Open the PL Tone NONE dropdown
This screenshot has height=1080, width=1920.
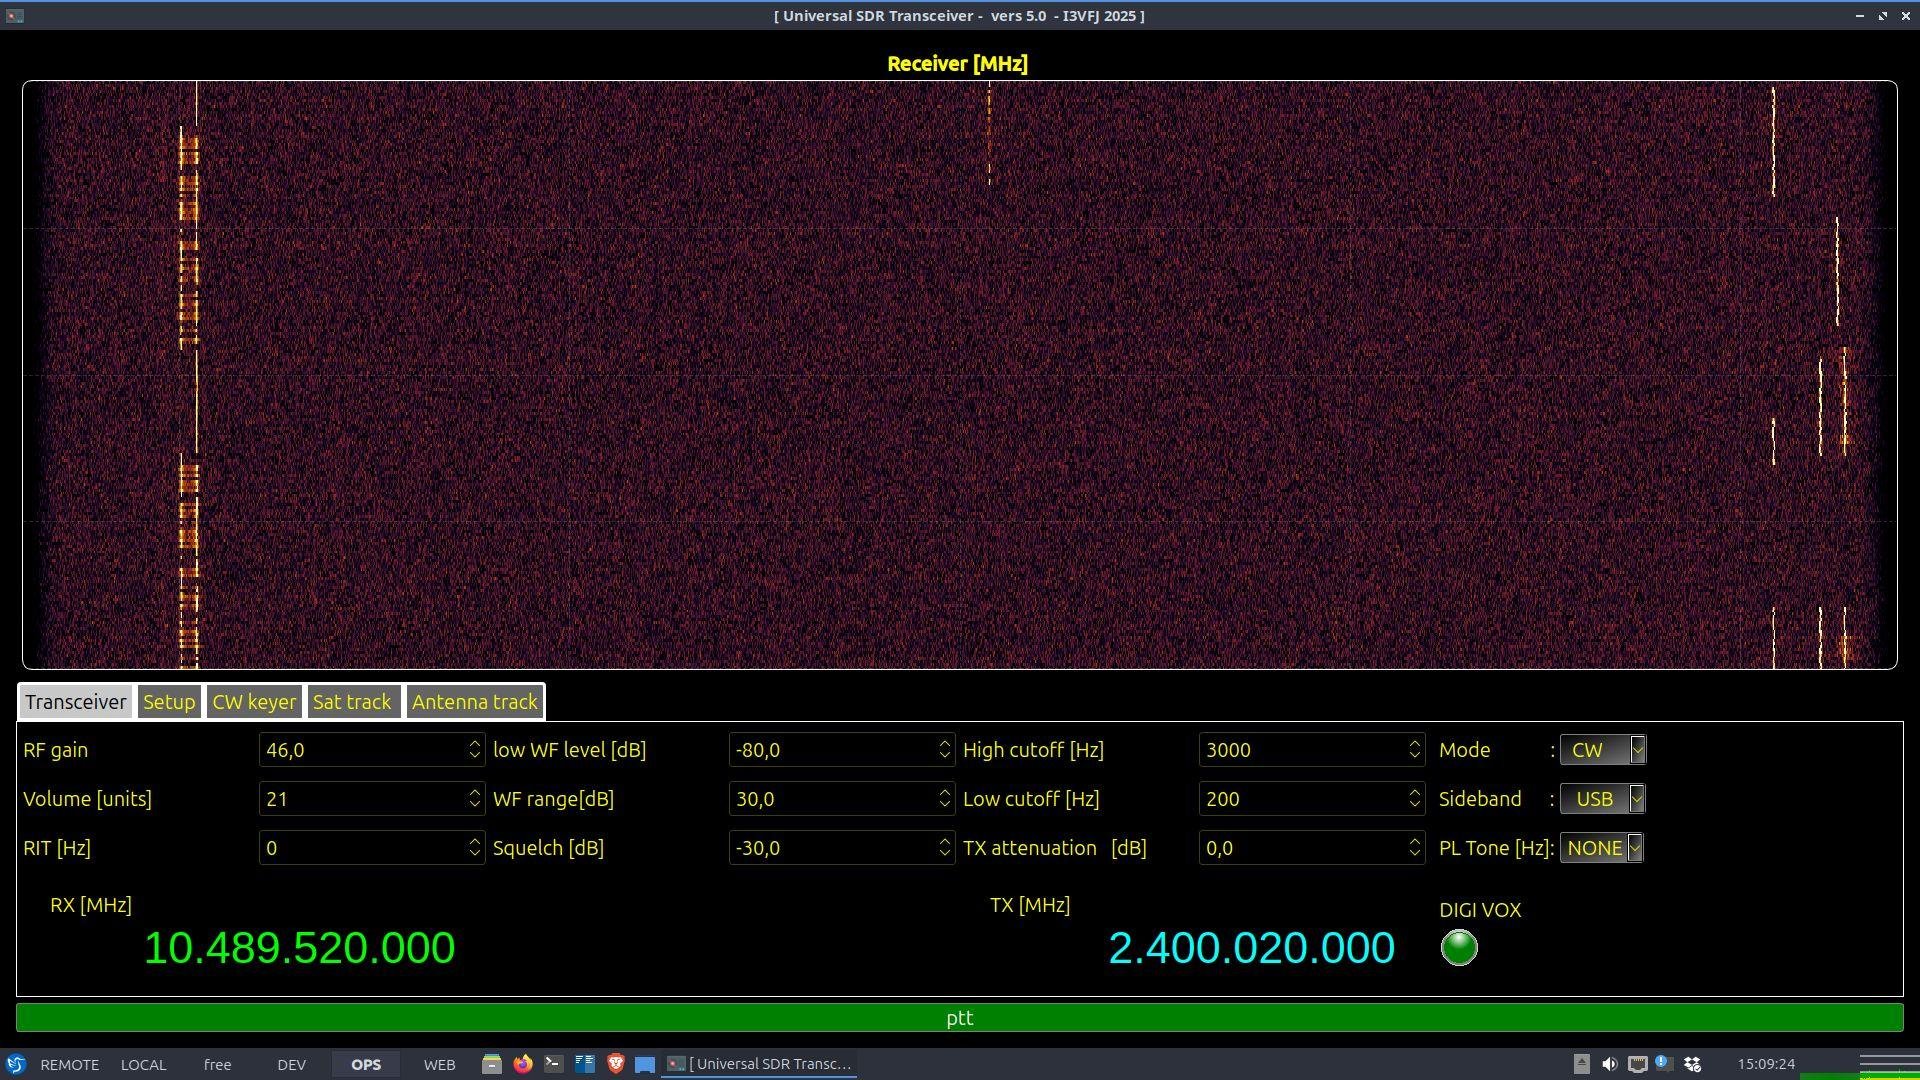pyautogui.click(x=1601, y=848)
